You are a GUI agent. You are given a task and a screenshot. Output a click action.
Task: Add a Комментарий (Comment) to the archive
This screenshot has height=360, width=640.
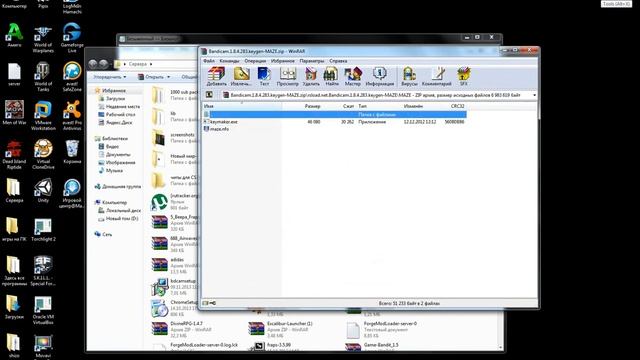click(437, 76)
